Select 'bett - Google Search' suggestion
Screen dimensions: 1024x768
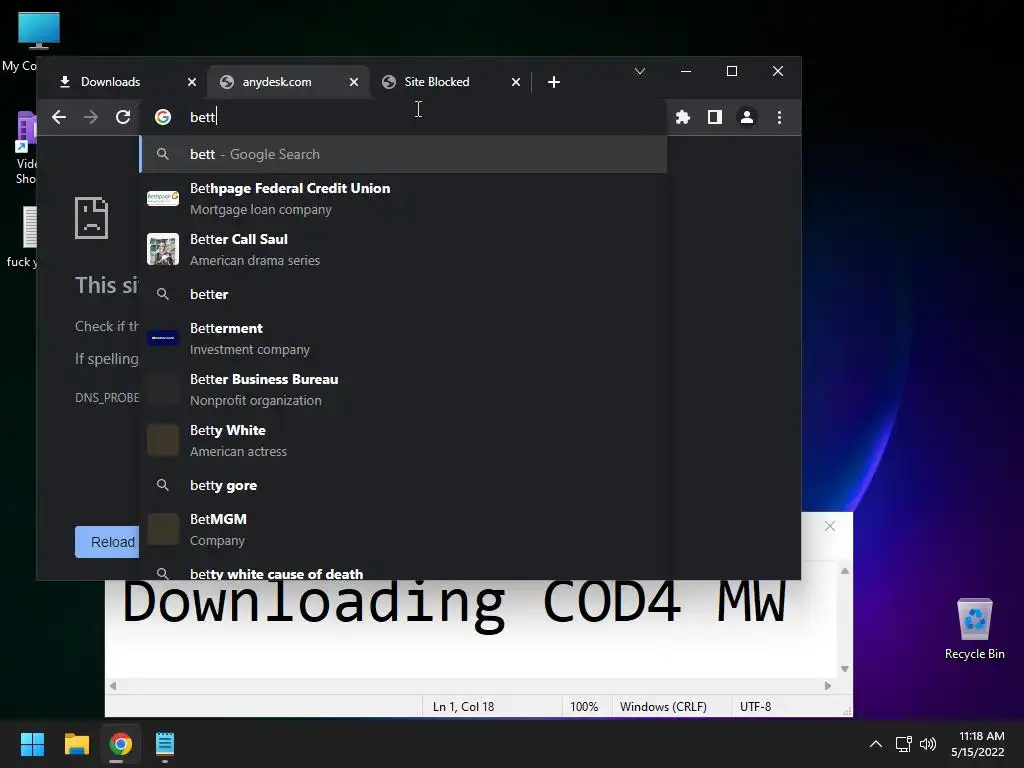click(404, 154)
